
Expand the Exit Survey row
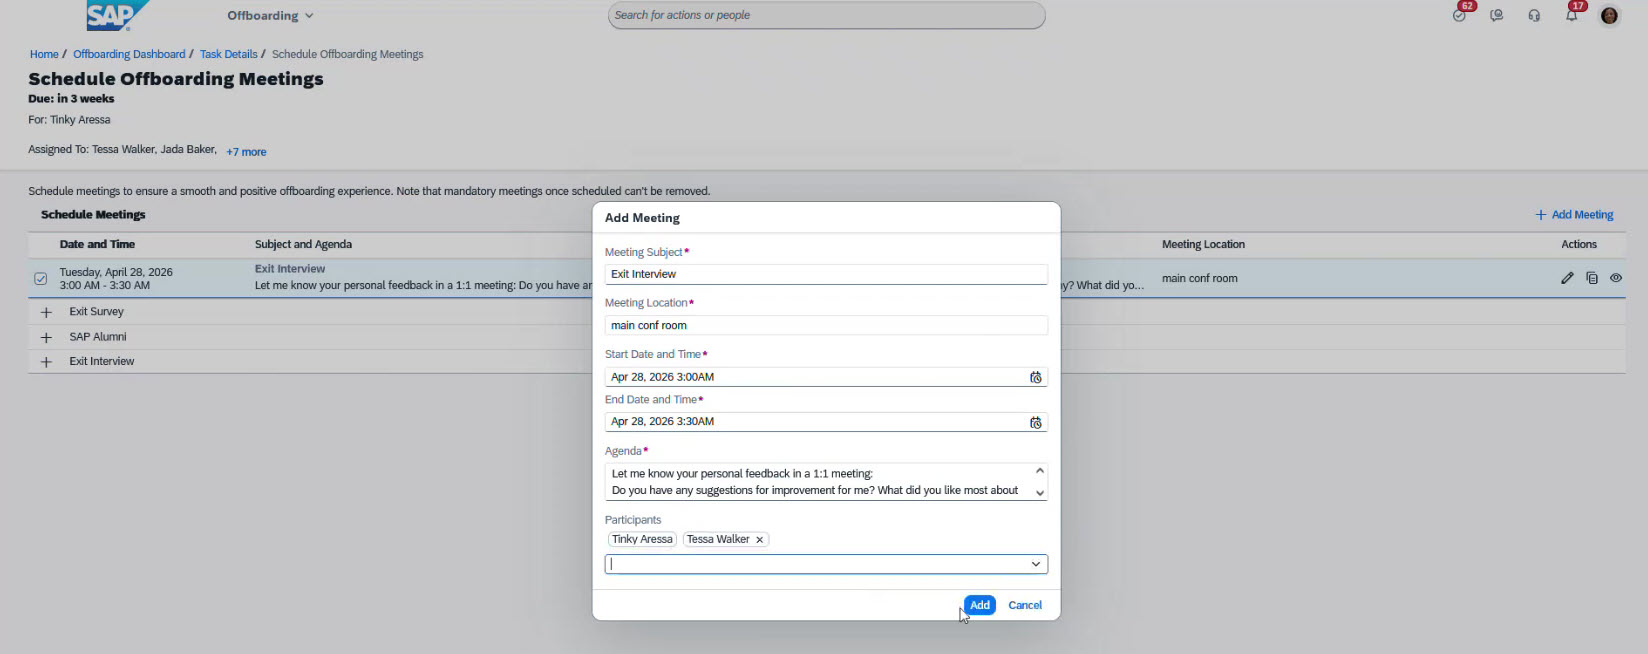46,312
